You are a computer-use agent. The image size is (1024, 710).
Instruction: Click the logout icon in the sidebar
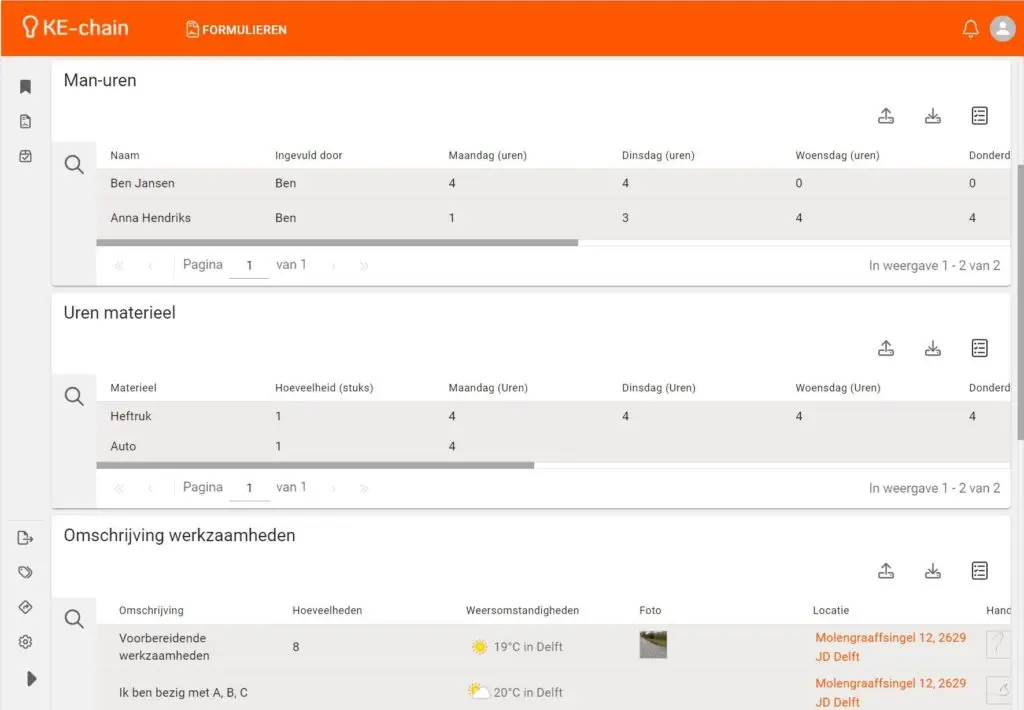pos(26,538)
